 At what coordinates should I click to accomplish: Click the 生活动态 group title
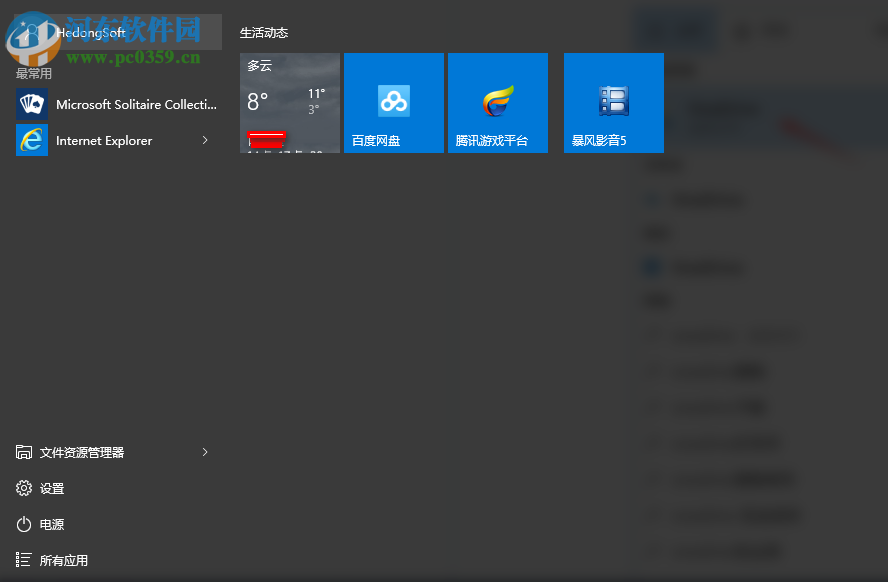[x=264, y=33]
